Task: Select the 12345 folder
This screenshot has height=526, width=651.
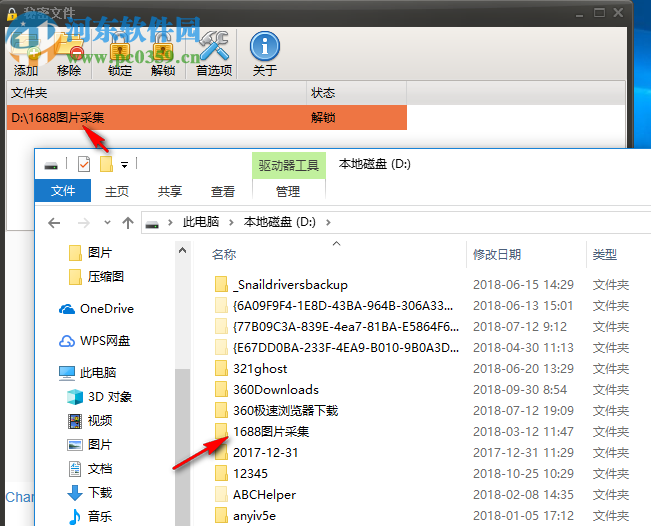Action: coord(242,474)
